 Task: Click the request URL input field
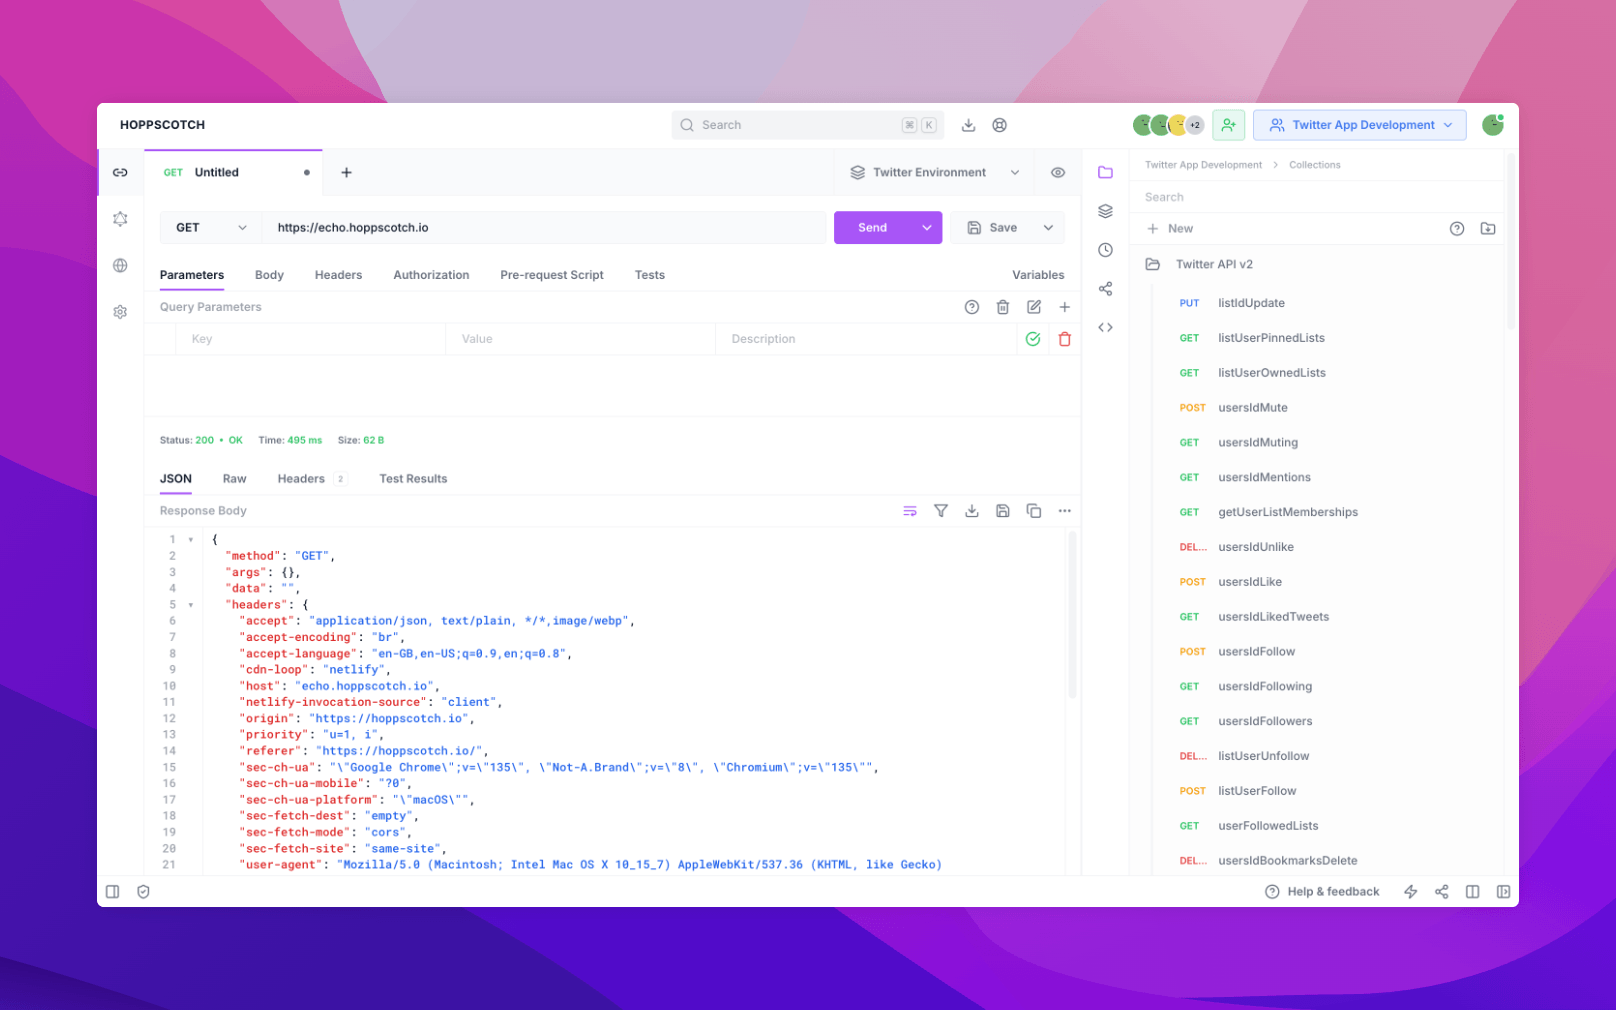pyautogui.click(x=544, y=228)
